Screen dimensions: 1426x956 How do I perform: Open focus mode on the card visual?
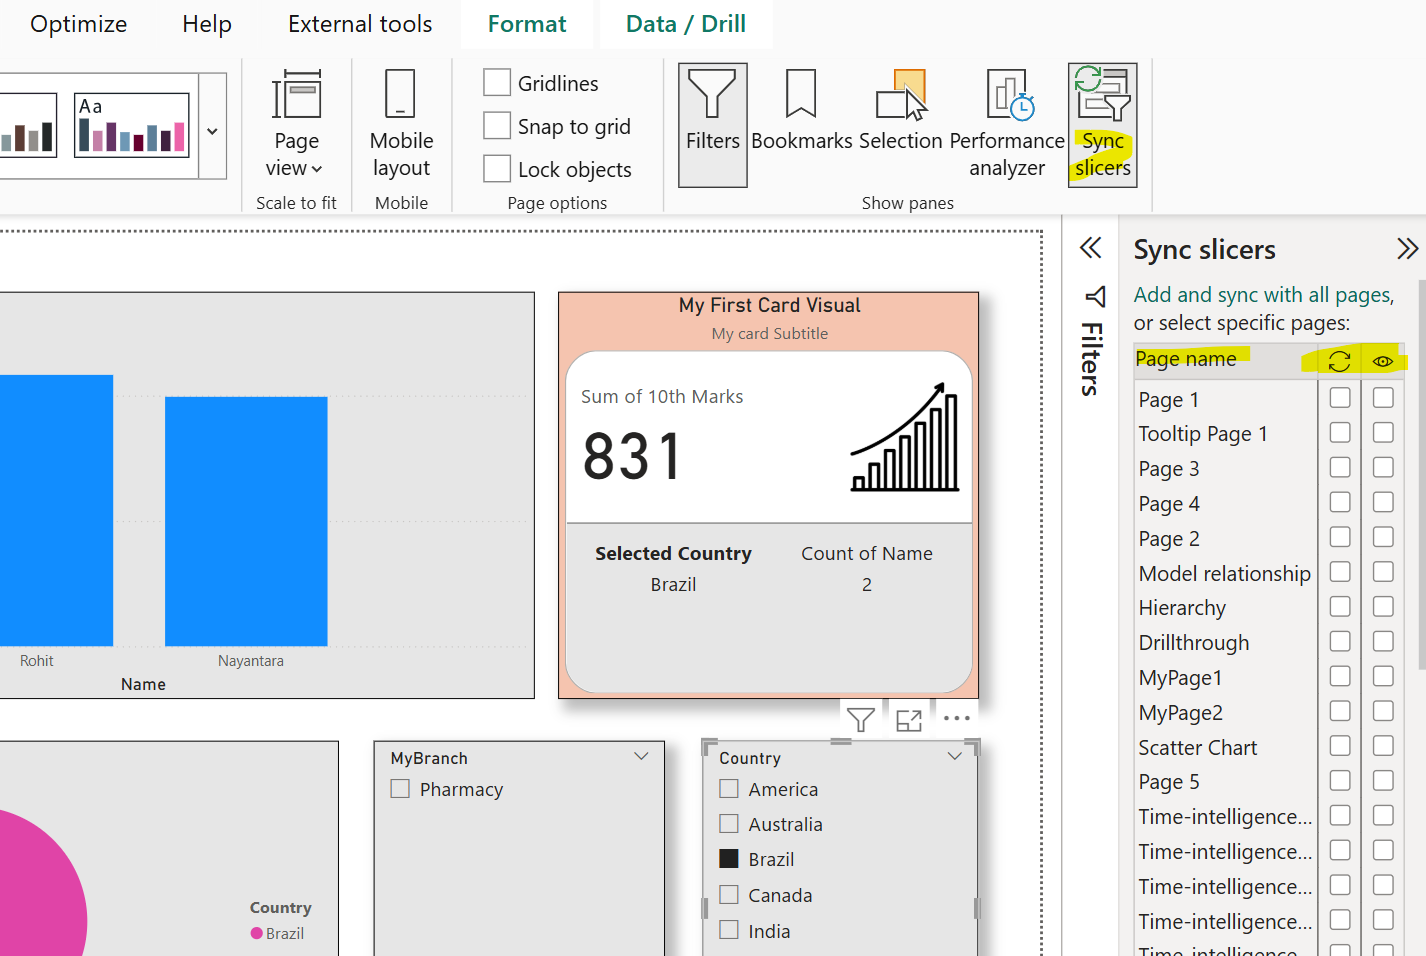click(908, 718)
